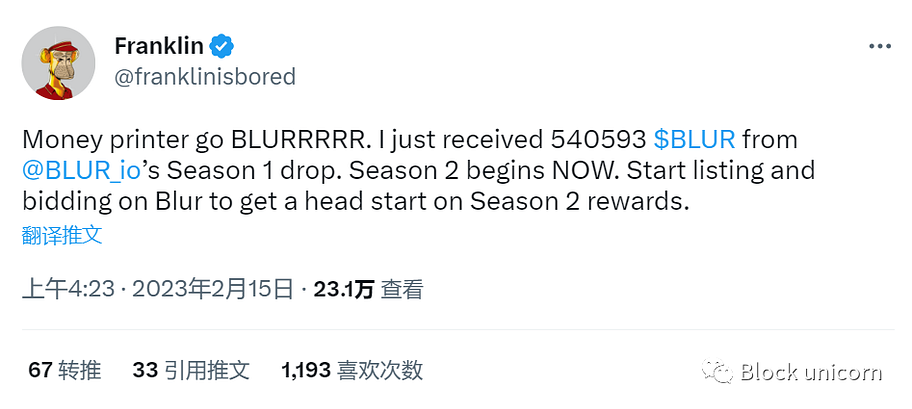
Task: View the 67 转推 retweets list
Action: (x=65, y=370)
